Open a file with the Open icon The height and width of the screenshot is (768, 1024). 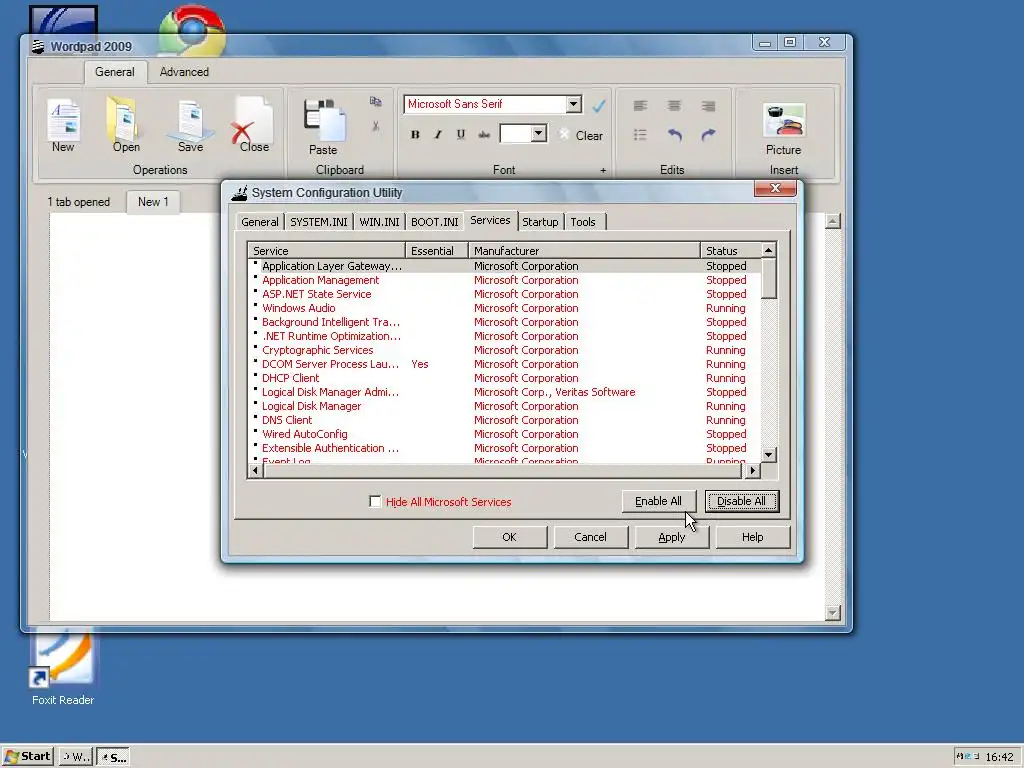pos(125,125)
